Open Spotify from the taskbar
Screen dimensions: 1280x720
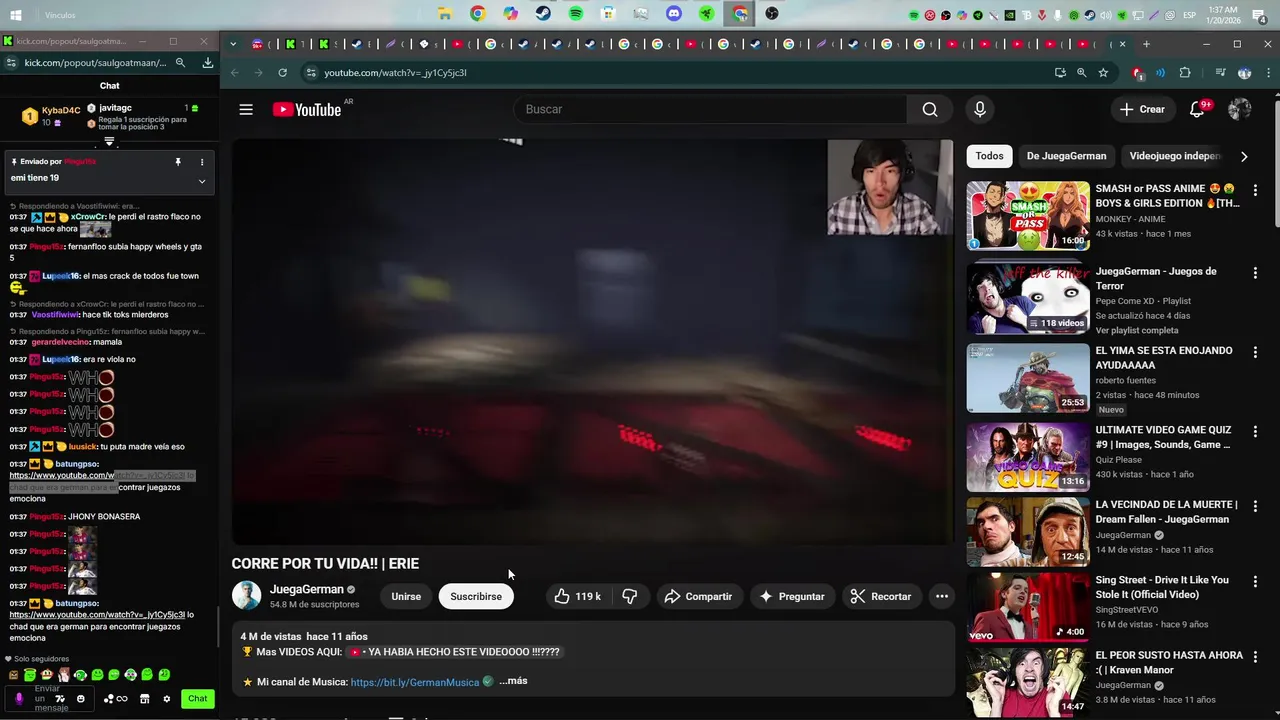[x=576, y=14]
